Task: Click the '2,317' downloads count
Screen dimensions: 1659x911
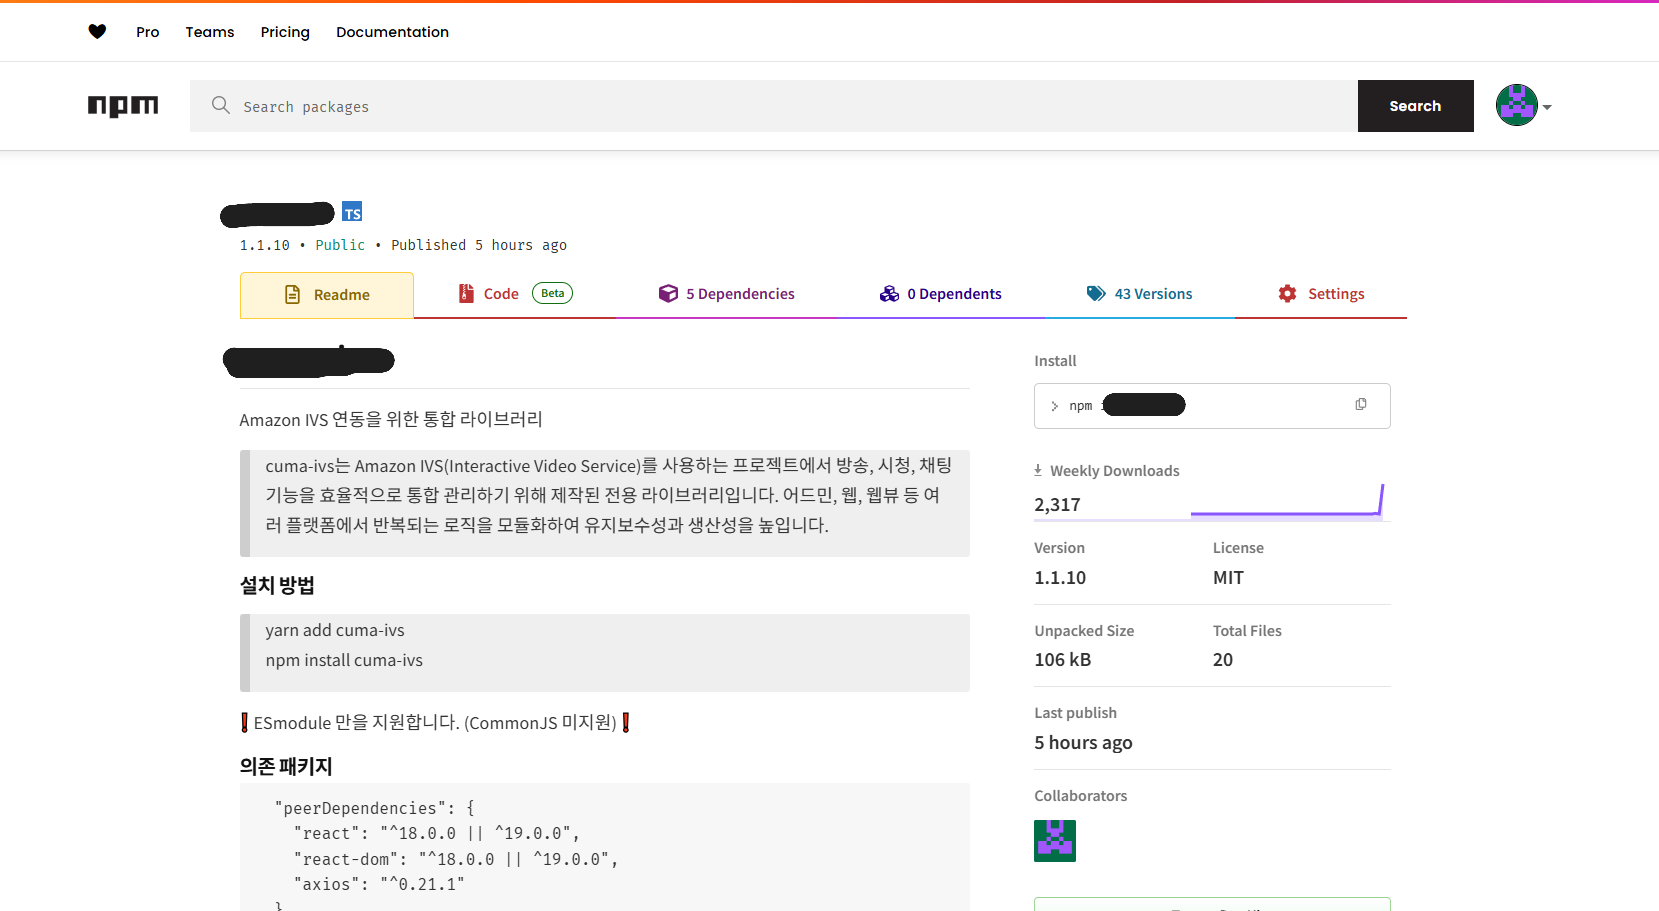Action: click(x=1057, y=505)
